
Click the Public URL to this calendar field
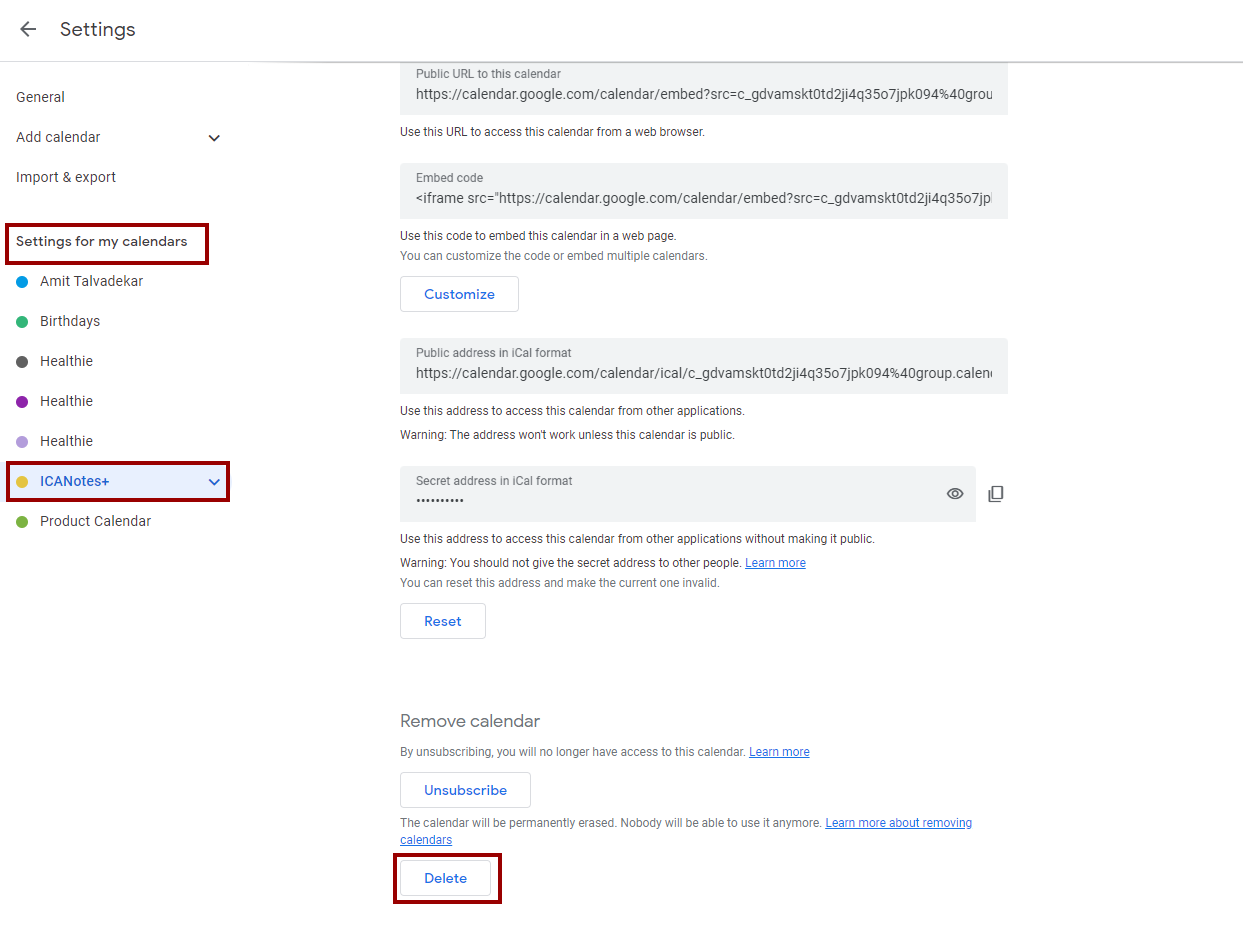pyautogui.click(x=703, y=95)
